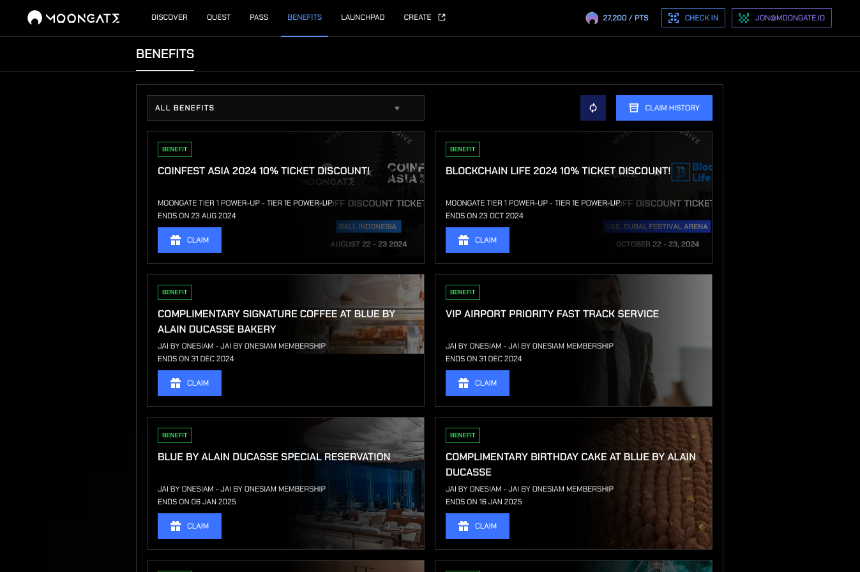Image resolution: width=860 pixels, height=572 pixels.
Task: Click the birthday cake card's JAI by OneSiam membership text
Action: click(529, 489)
